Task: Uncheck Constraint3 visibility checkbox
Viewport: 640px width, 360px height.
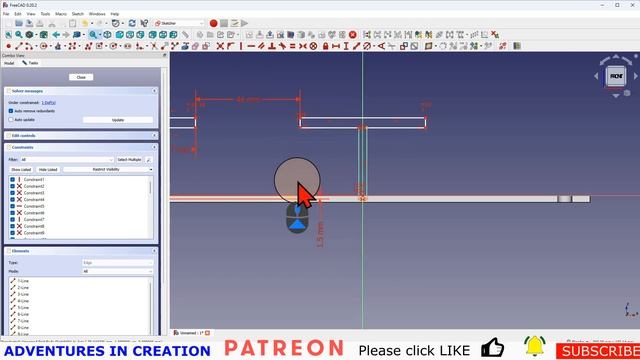Action: pos(12,193)
